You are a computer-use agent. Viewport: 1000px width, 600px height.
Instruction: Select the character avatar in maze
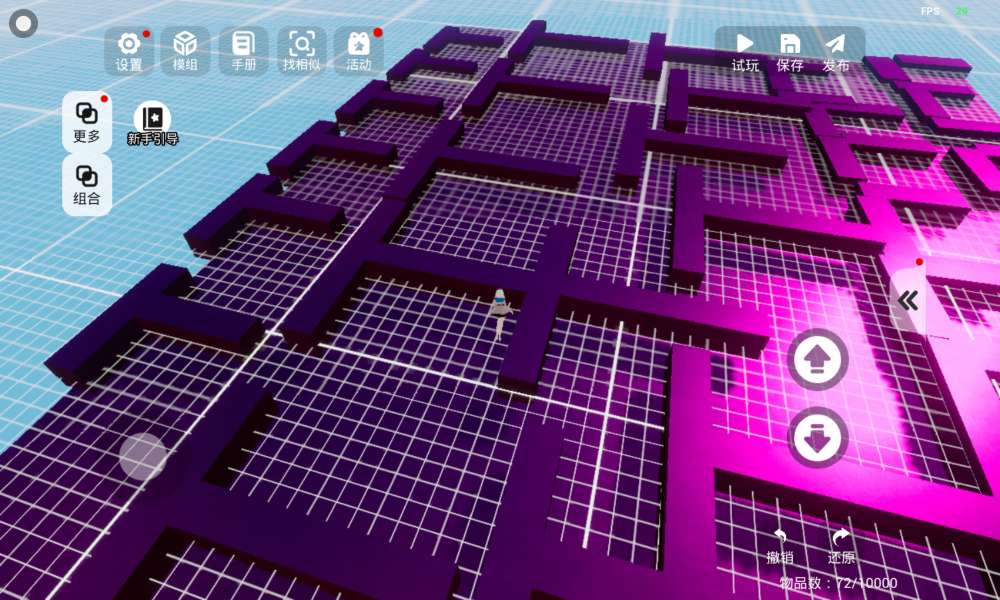coord(500,312)
